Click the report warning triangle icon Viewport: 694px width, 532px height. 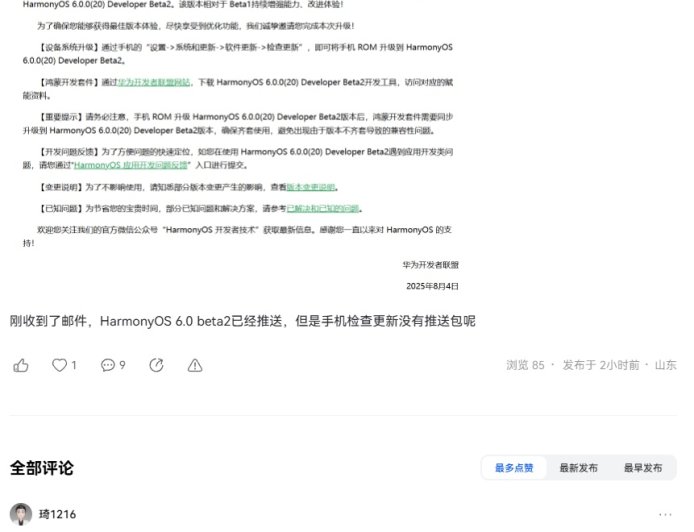(195, 366)
